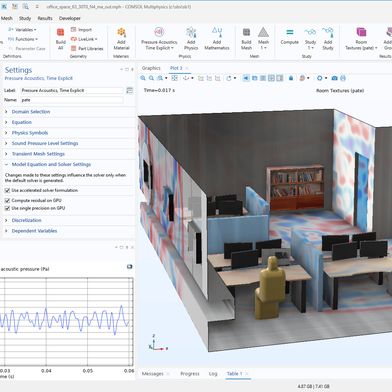Click the Parameter Case icon in Definitions
This screenshot has height=392, width=392.
click(x=11, y=49)
